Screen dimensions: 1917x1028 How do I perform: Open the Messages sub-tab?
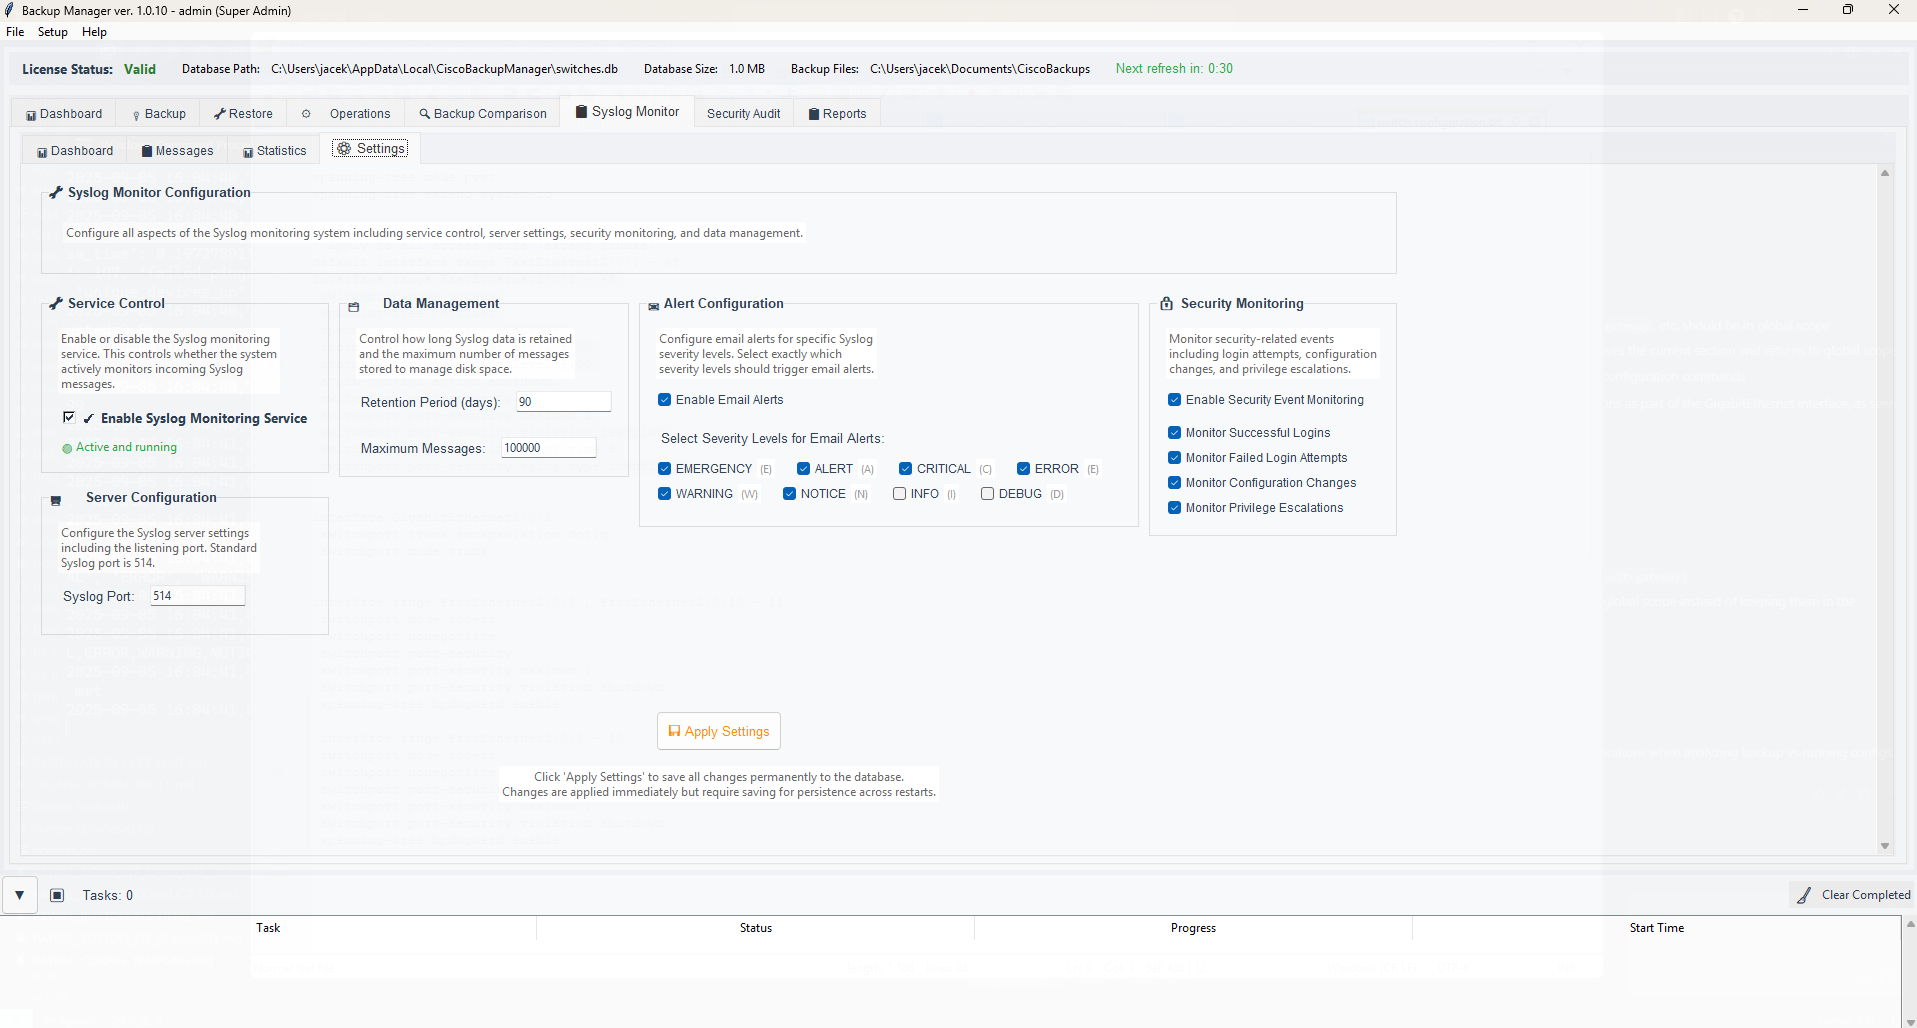point(177,151)
